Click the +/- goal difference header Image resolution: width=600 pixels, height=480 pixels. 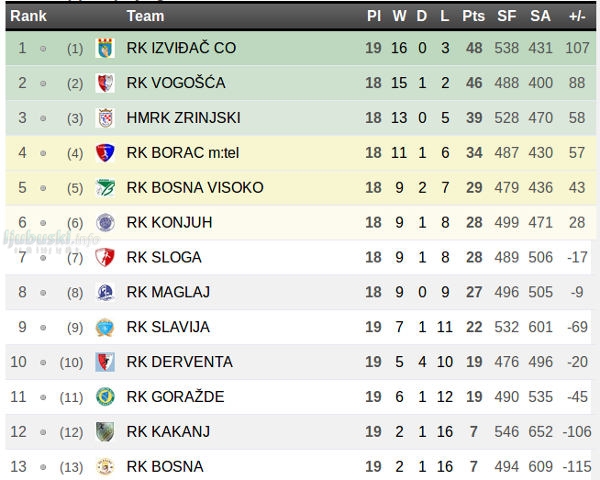[577, 16]
